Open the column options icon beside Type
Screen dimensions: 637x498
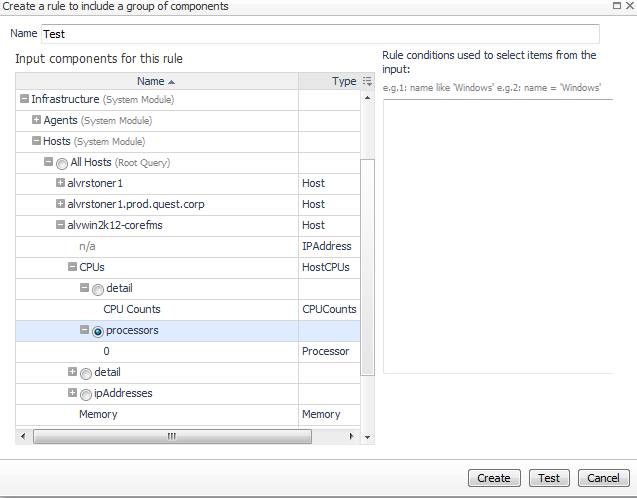click(x=367, y=81)
